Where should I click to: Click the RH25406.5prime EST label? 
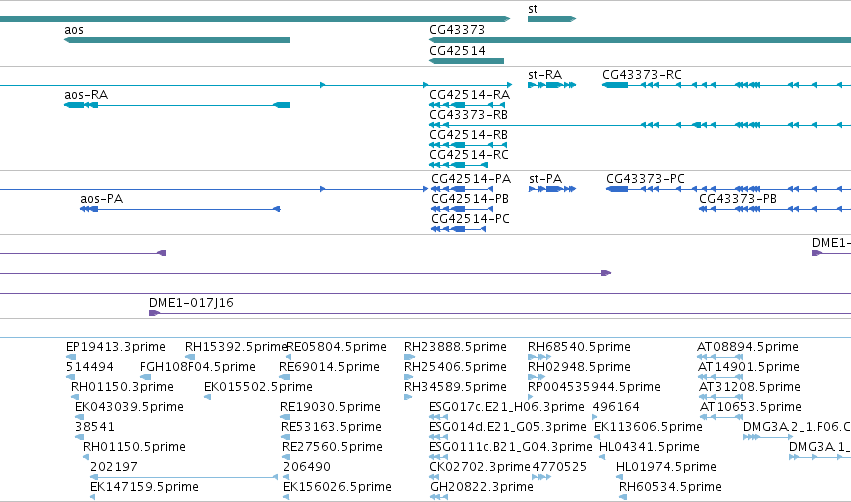[x=455, y=367]
